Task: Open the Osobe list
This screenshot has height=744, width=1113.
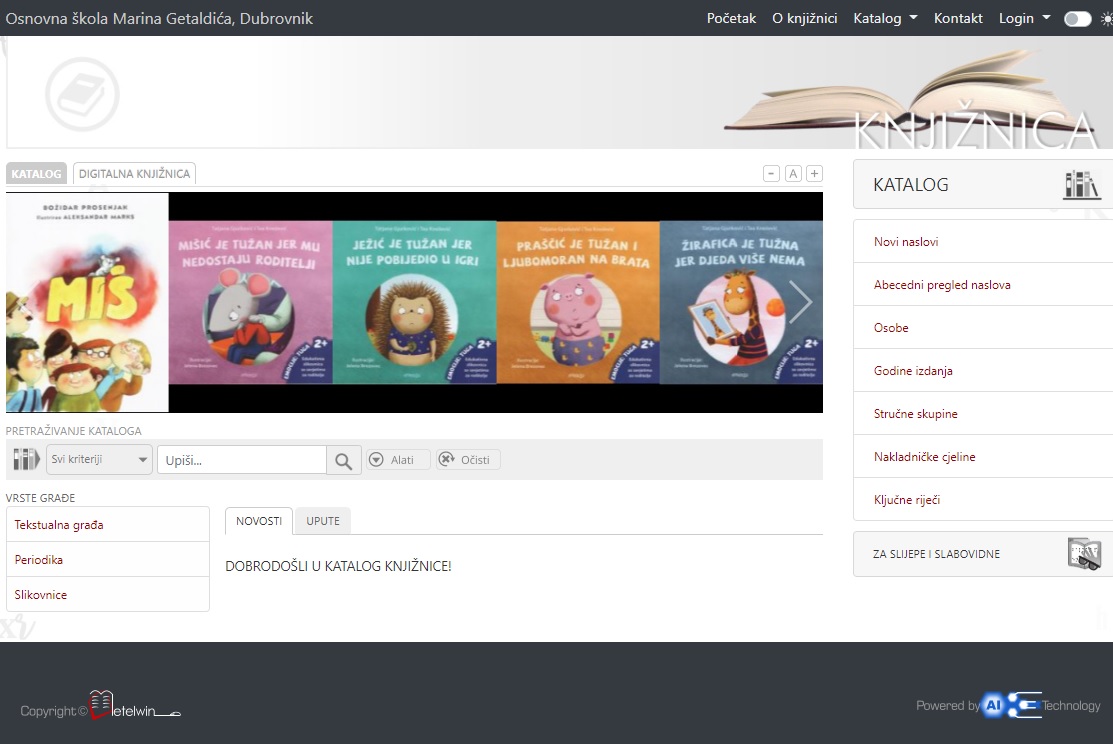Action: point(891,328)
